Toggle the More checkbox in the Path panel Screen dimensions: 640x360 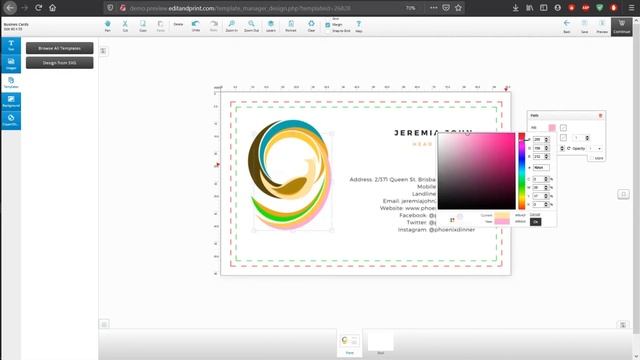pos(591,158)
